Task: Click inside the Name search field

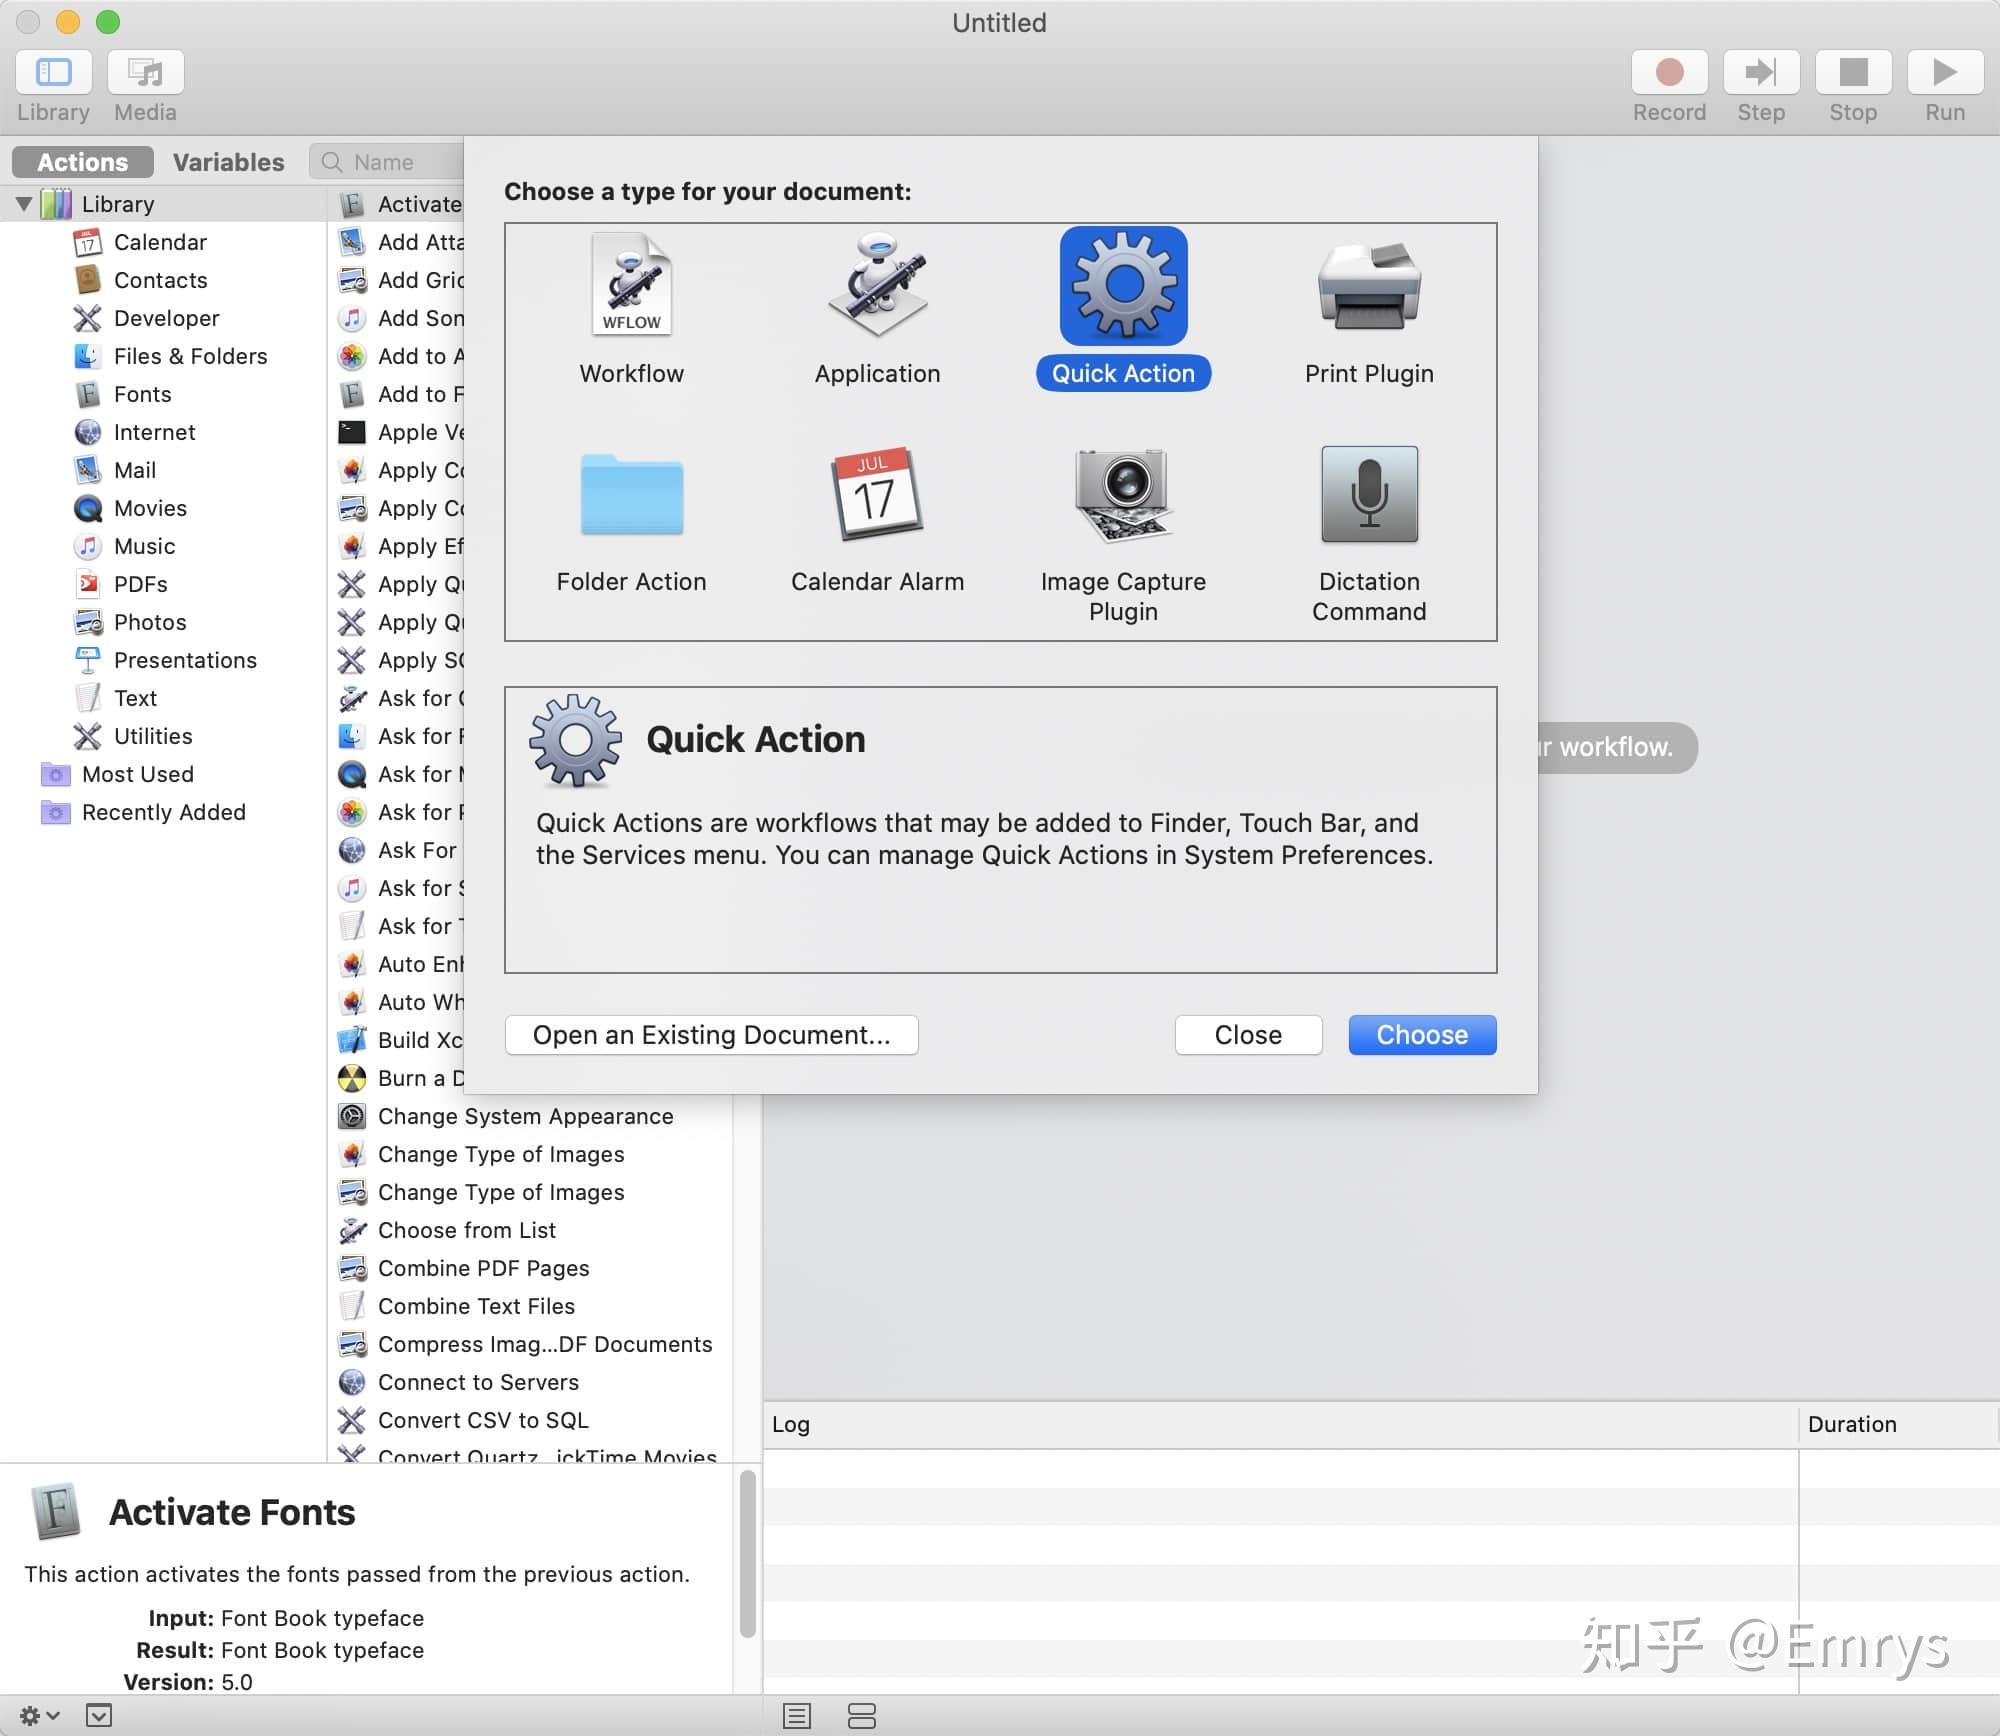Action: (400, 161)
